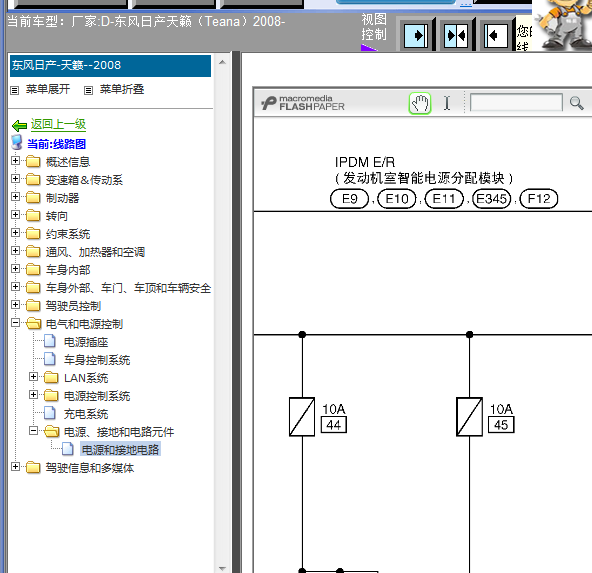Select the 制动器 folder label

pyautogui.click(x=63, y=198)
